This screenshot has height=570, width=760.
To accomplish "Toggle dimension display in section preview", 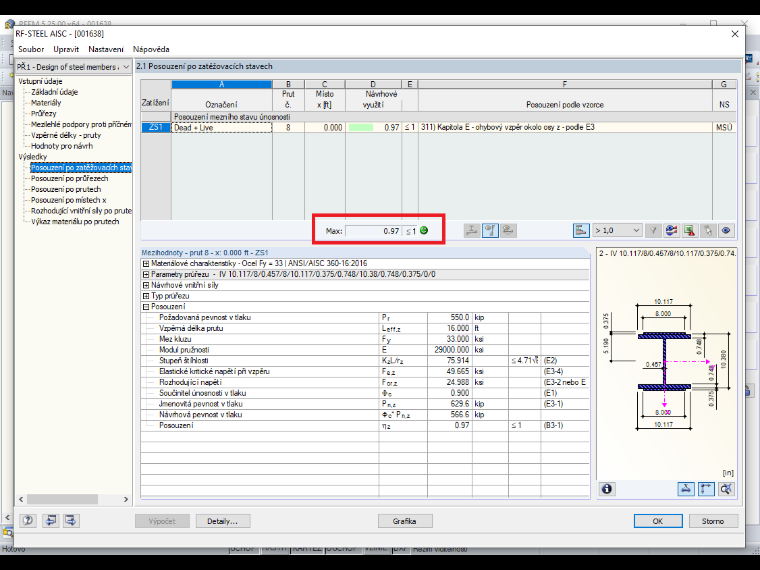I will click(686, 489).
